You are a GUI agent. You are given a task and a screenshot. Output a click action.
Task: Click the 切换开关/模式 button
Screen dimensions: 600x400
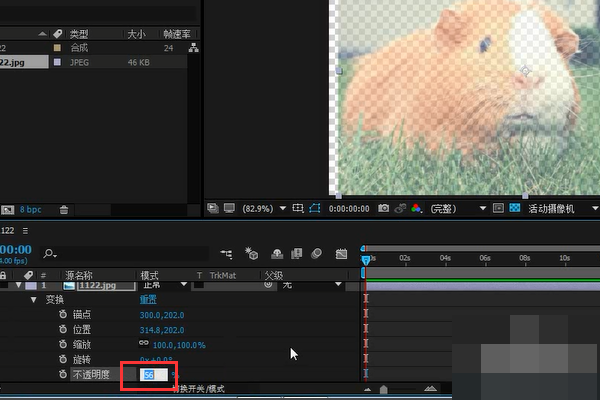pos(199,389)
